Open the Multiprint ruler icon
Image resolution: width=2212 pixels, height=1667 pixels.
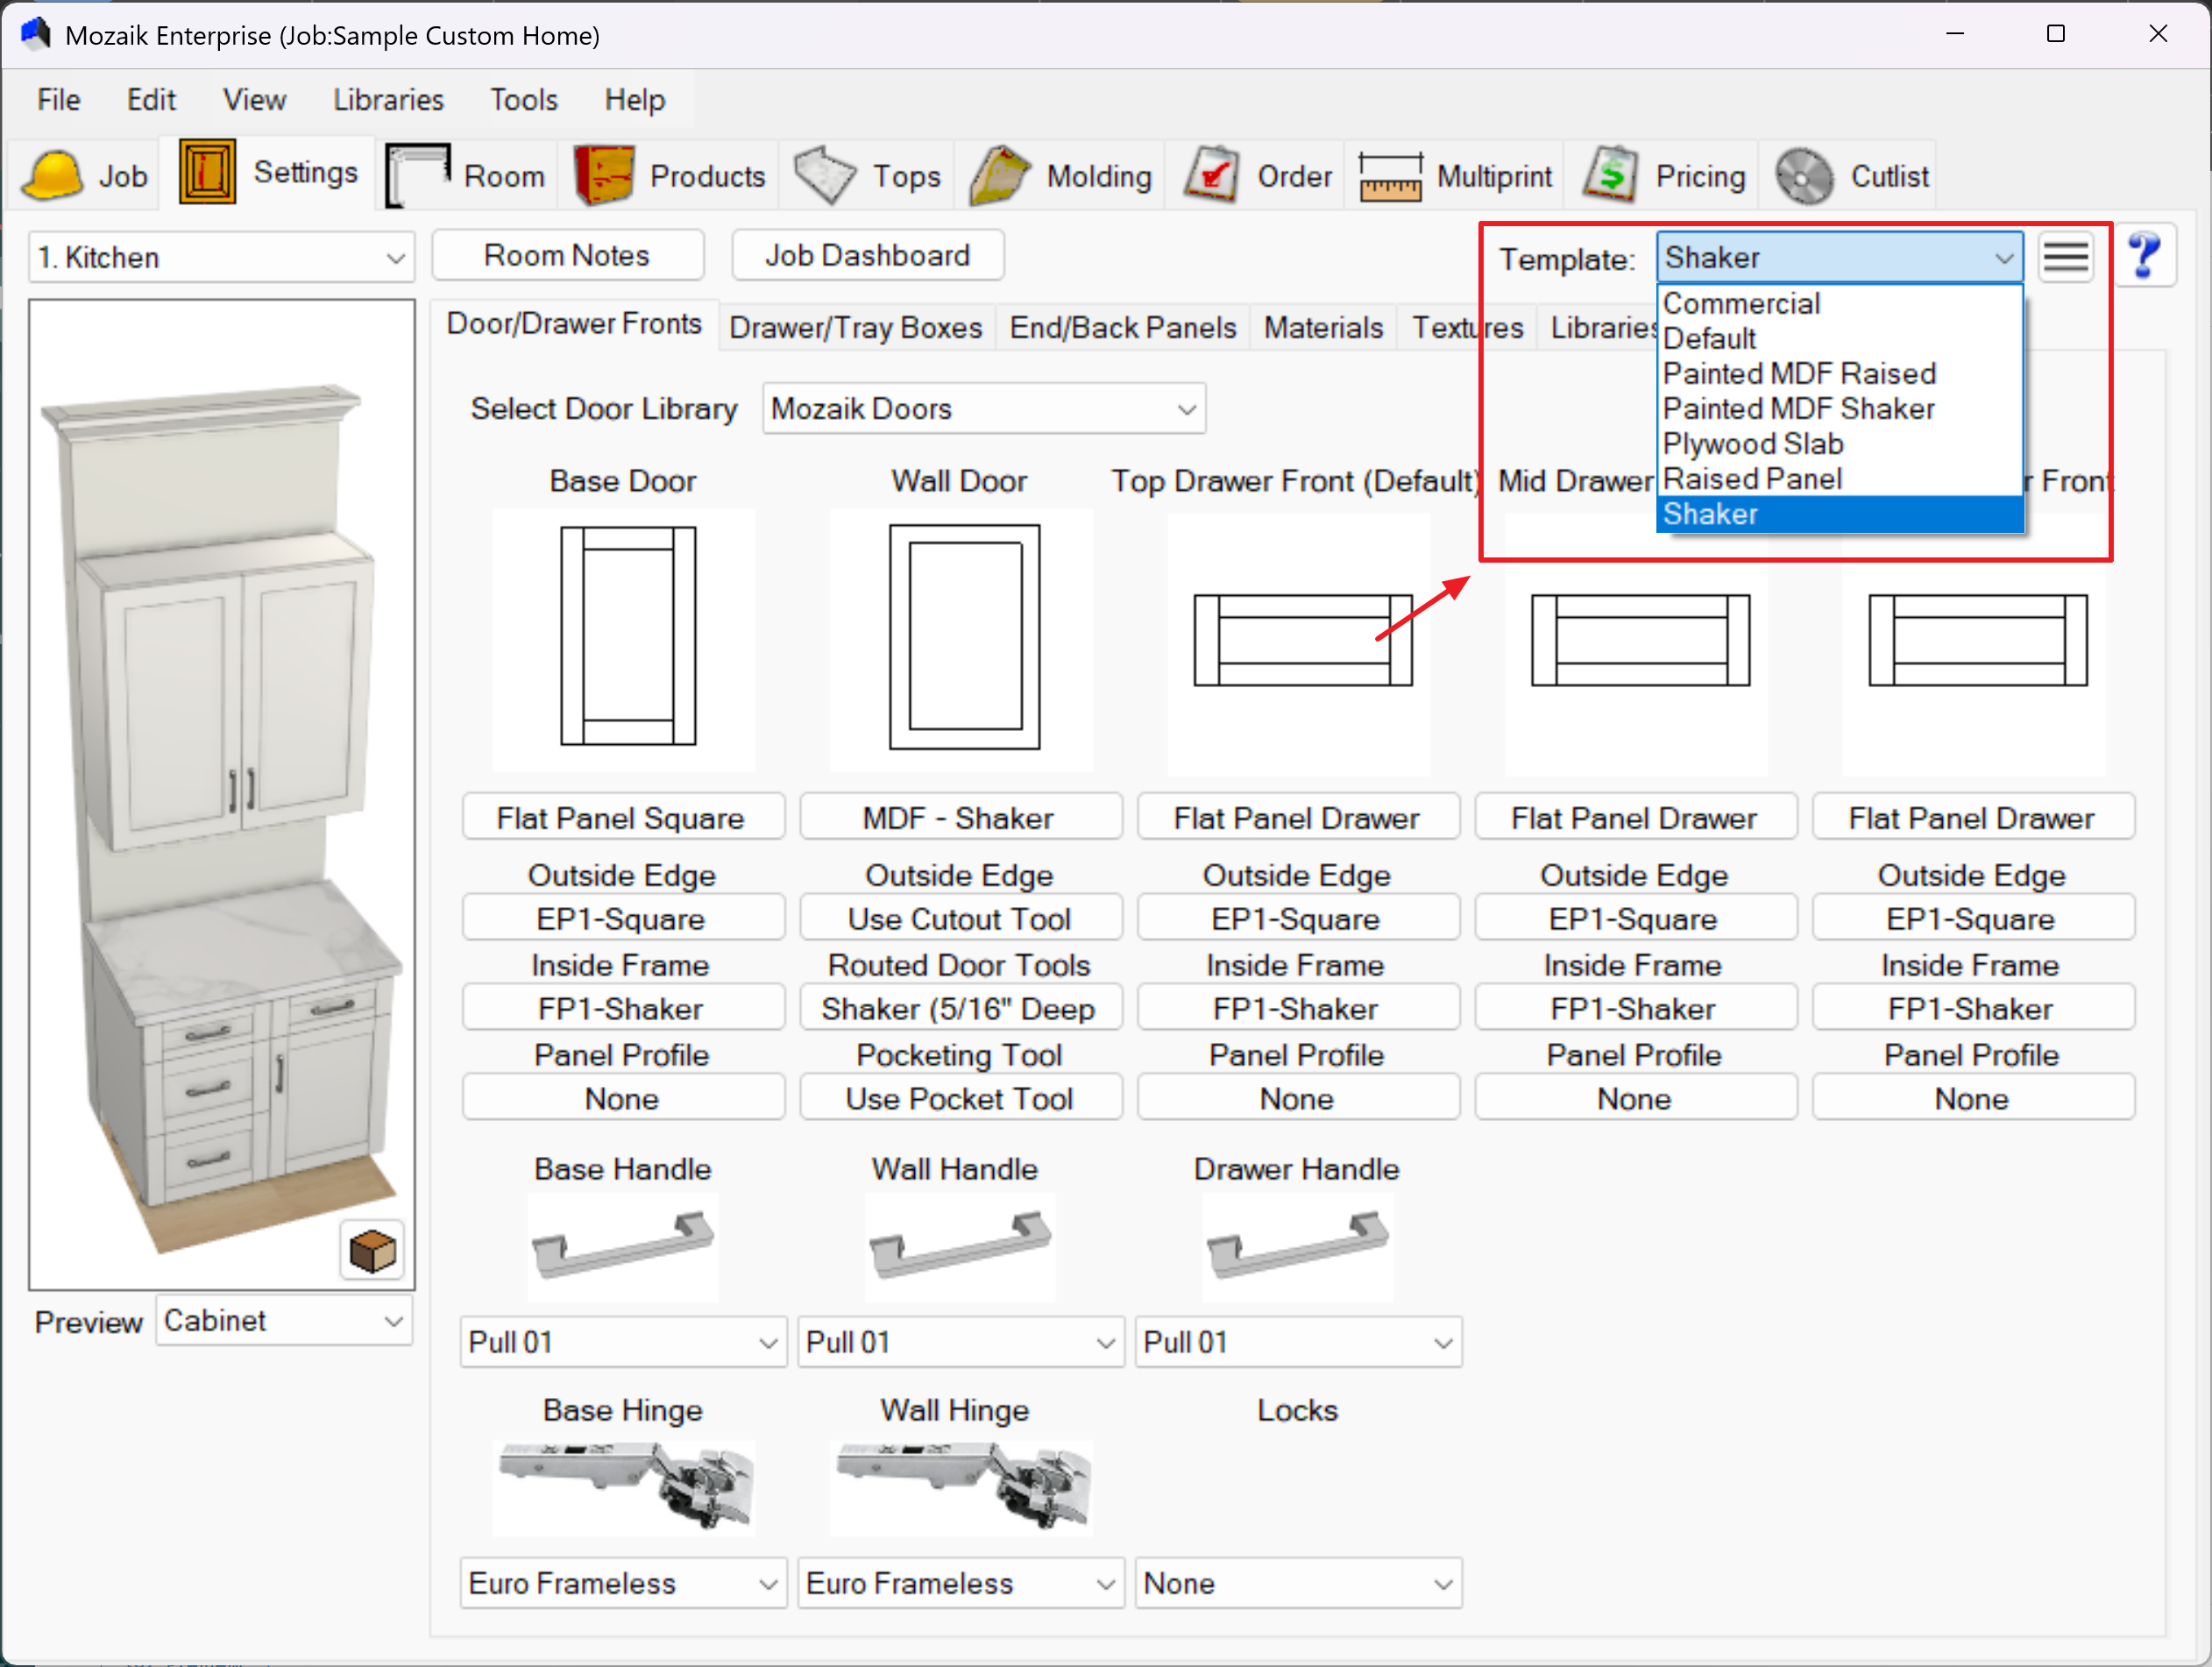point(1389,176)
